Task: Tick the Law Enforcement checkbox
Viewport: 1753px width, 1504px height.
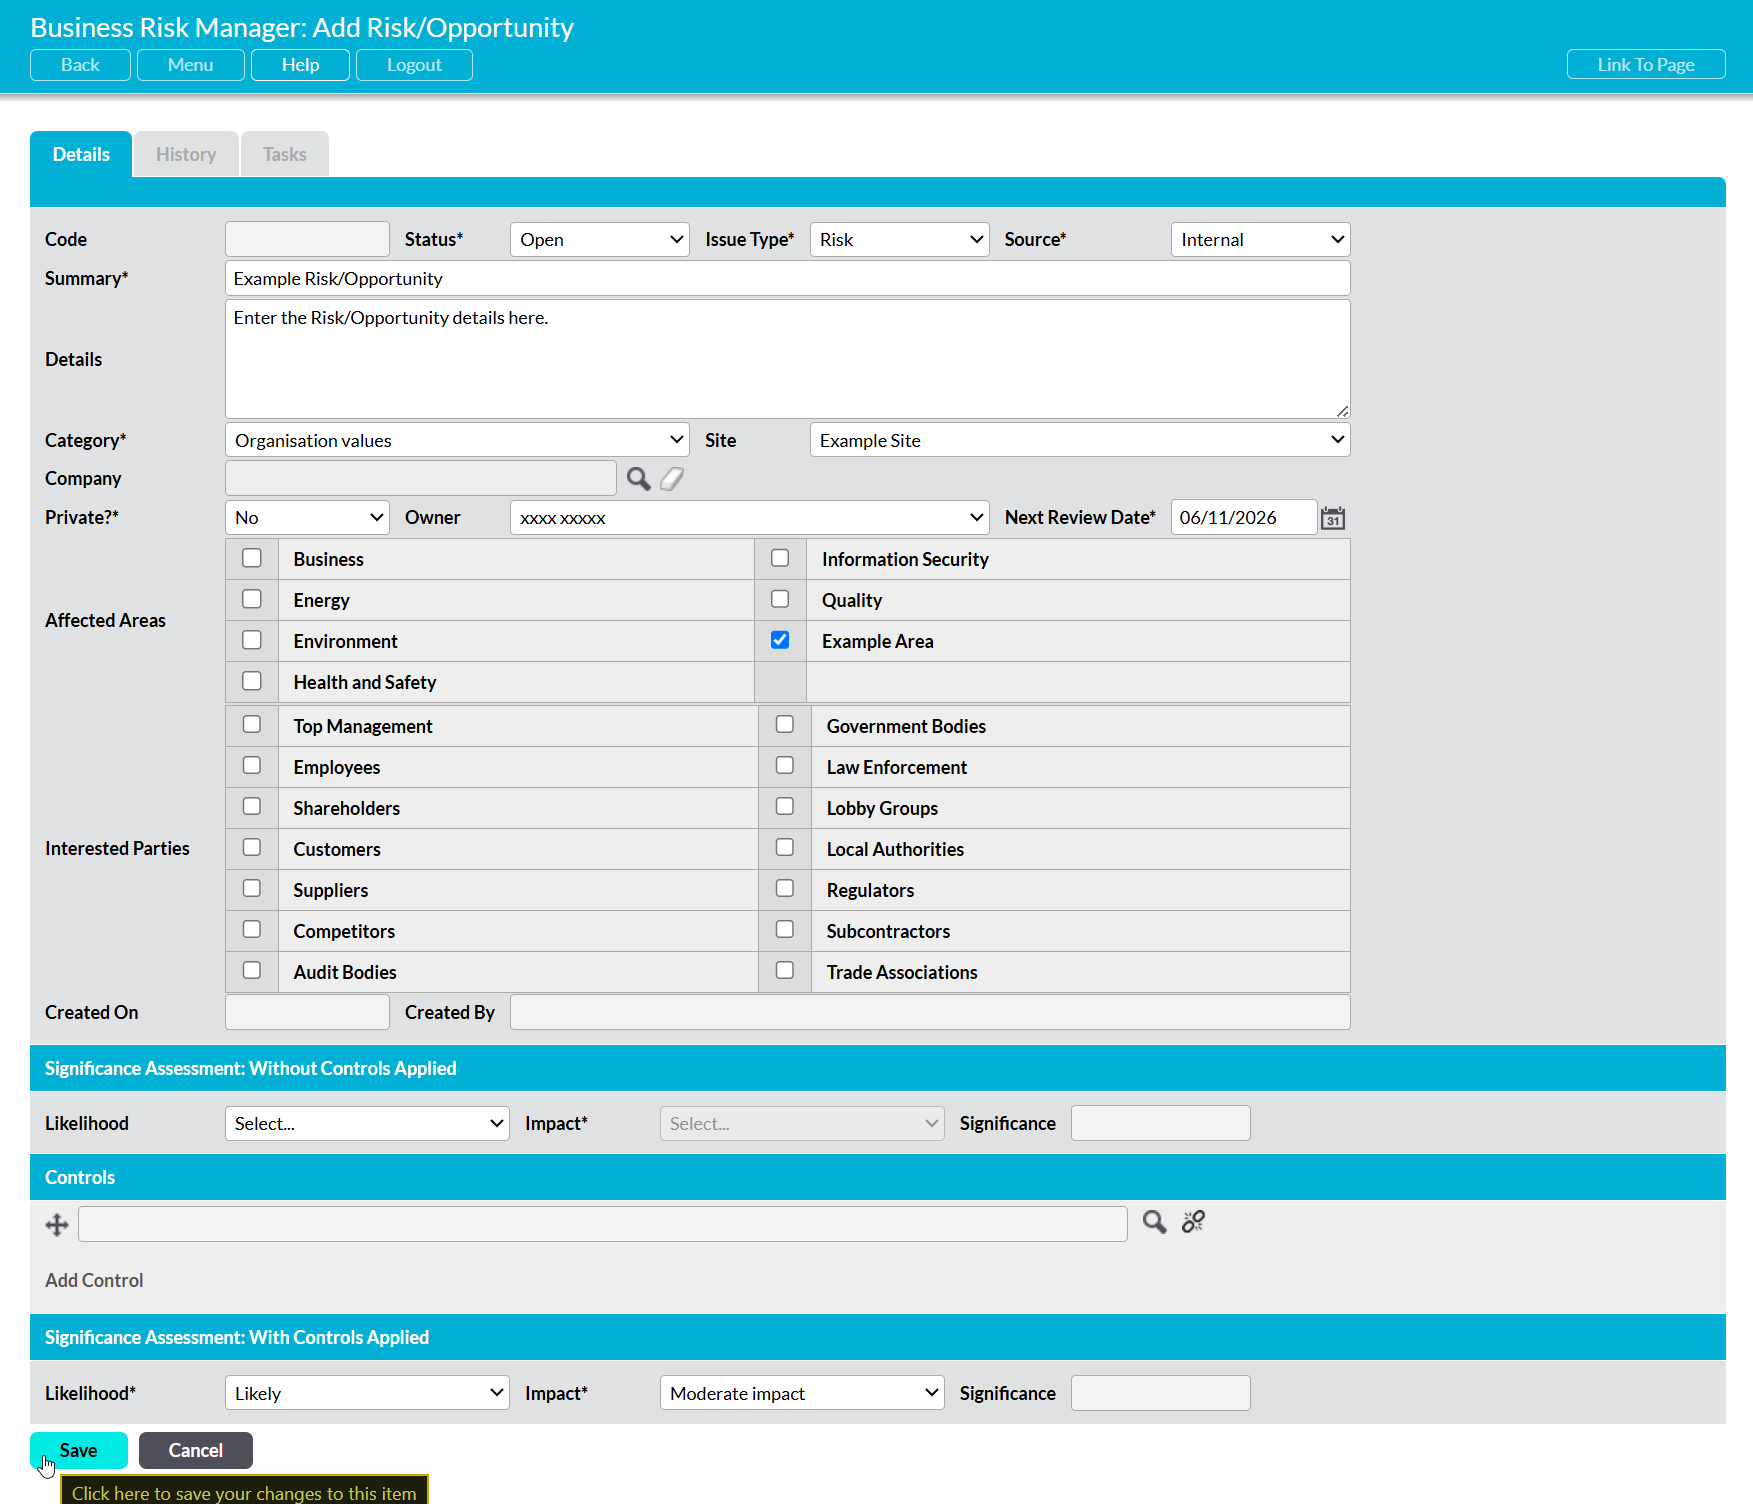Action: (x=785, y=765)
